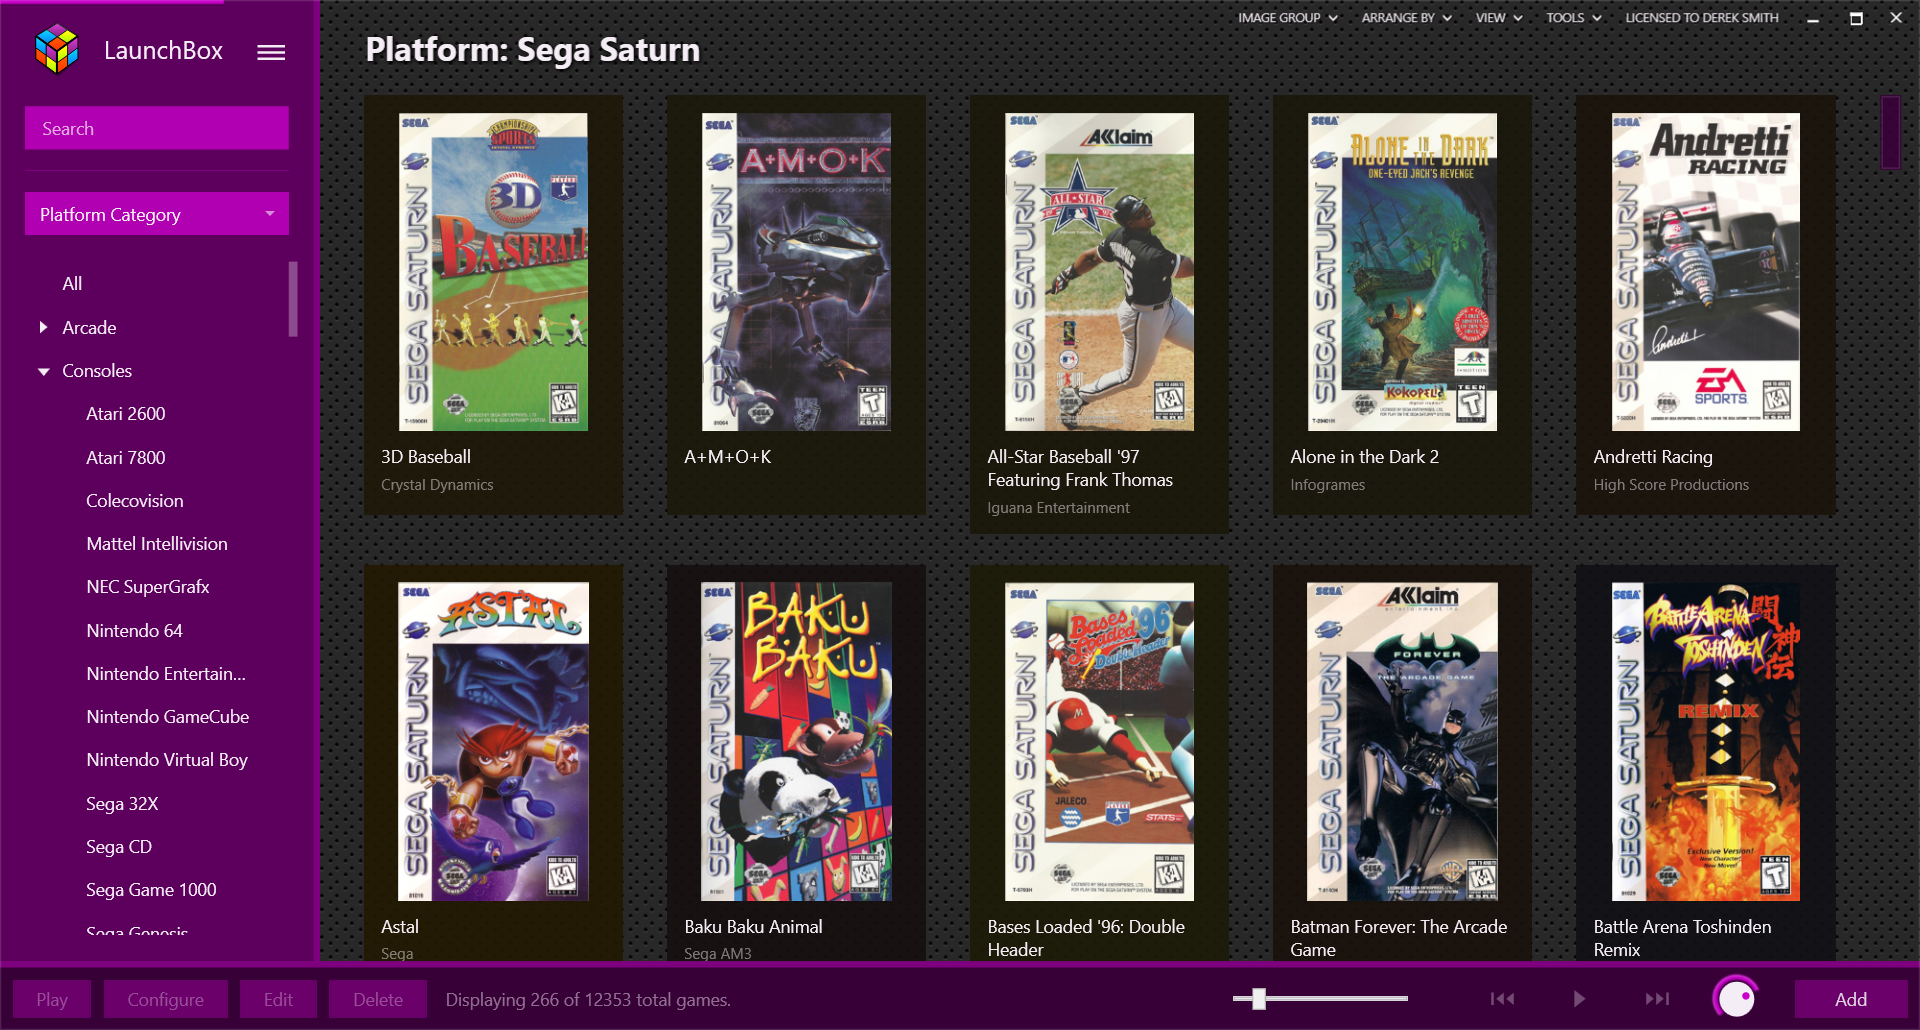
Task: Click the main games list scrollbar
Action: click(1890, 132)
